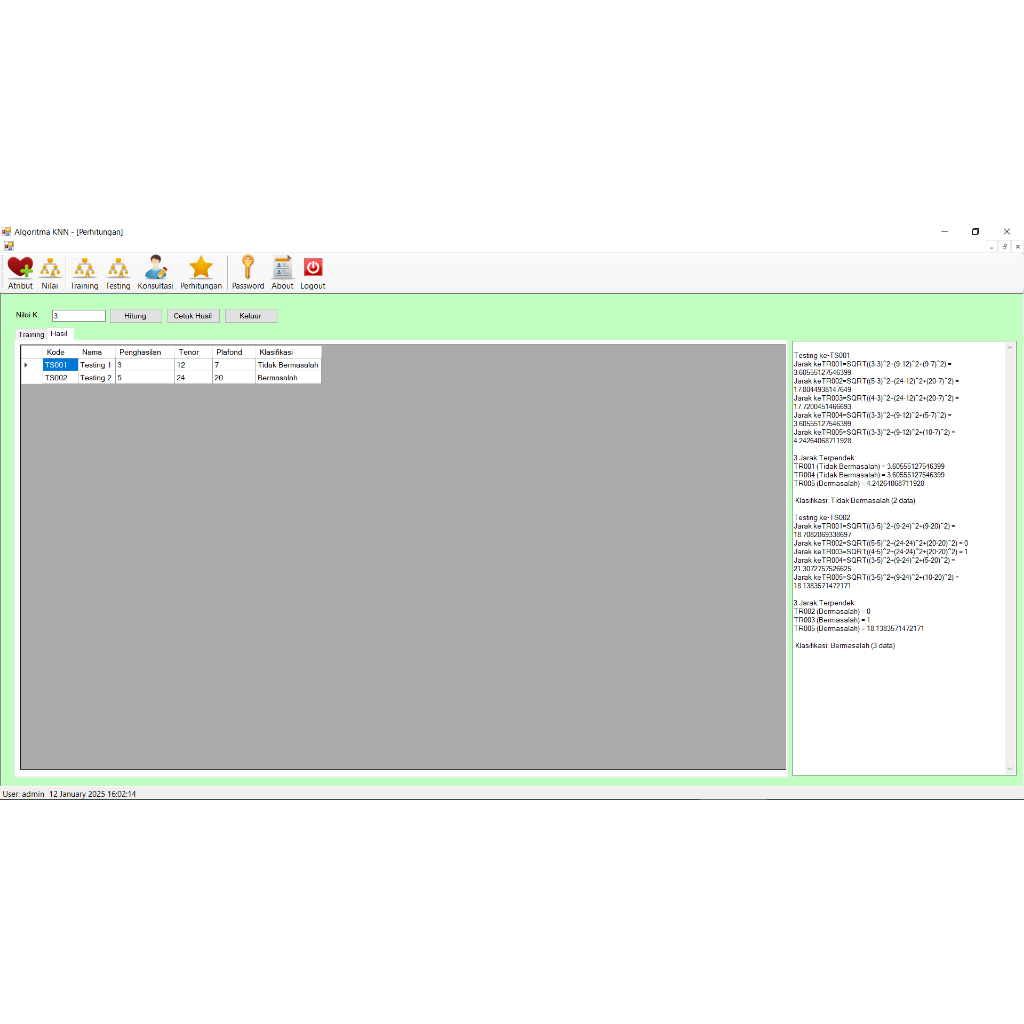Open the Testing data icon

pyautogui.click(x=118, y=269)
